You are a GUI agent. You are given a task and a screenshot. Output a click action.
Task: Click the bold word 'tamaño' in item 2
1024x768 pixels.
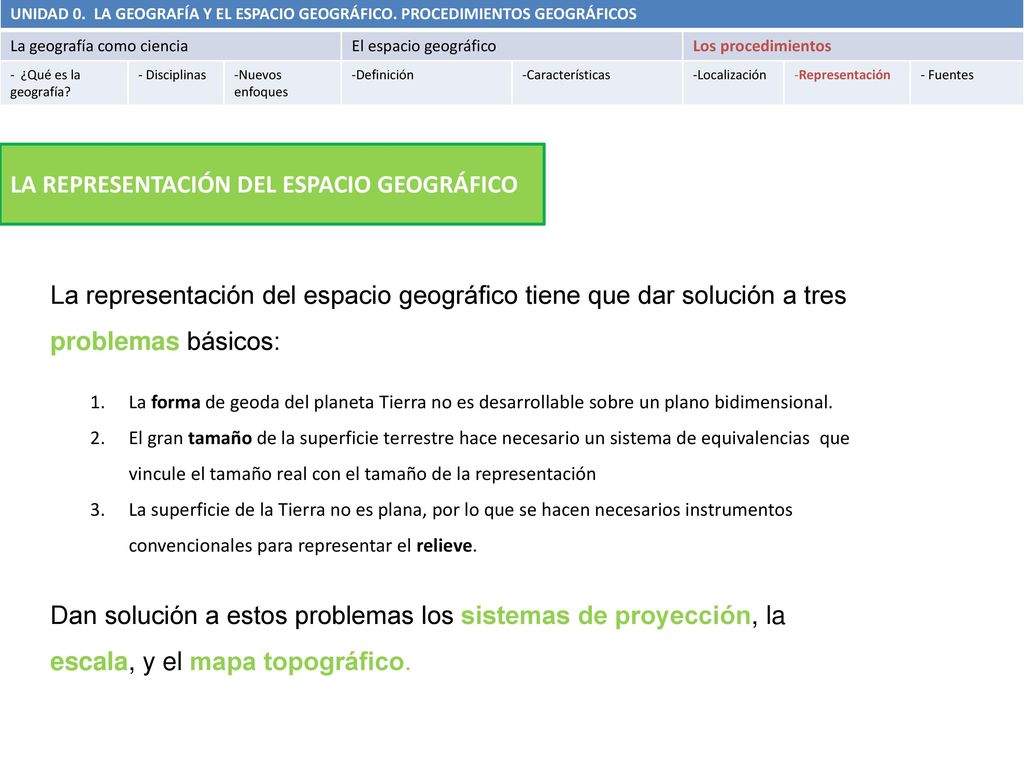pos(220,438)
